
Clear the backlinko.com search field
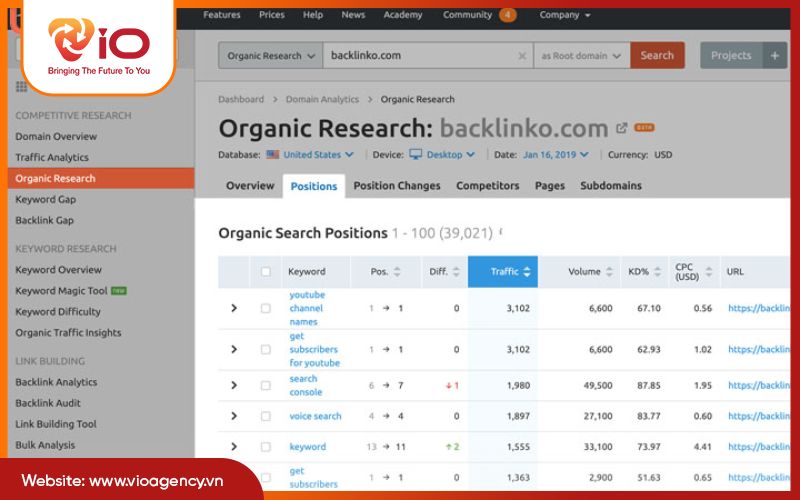[522, 56]
